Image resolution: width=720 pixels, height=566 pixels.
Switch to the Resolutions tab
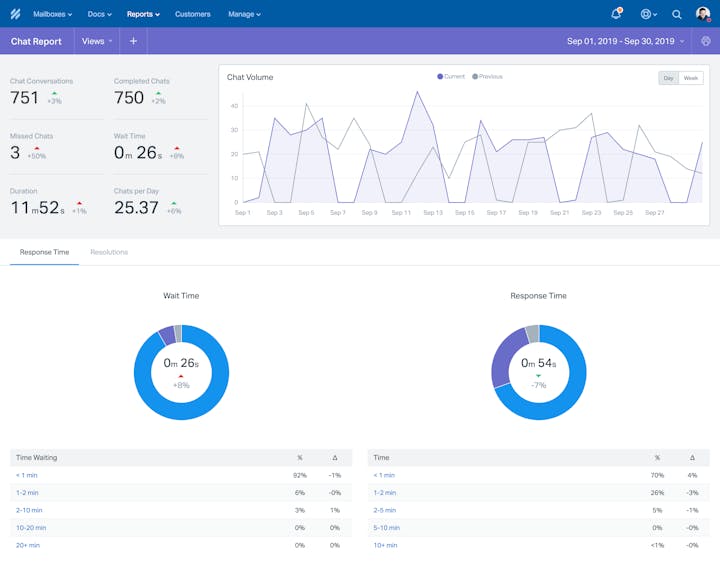(109, 252)
